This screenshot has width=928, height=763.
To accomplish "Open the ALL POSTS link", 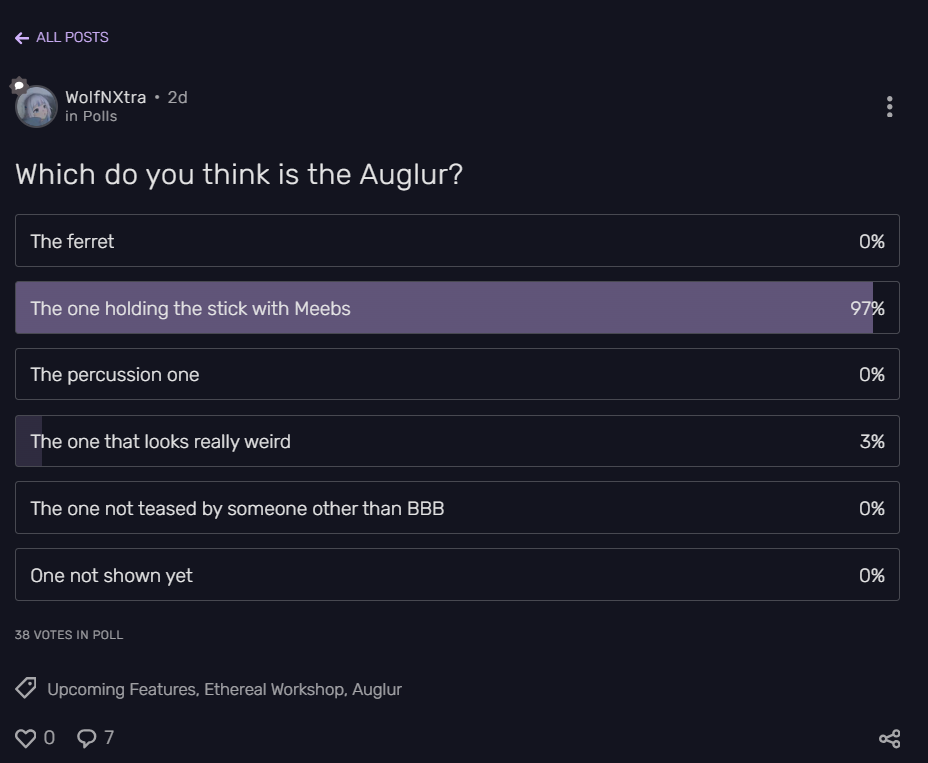I will (x=72, y=37).
